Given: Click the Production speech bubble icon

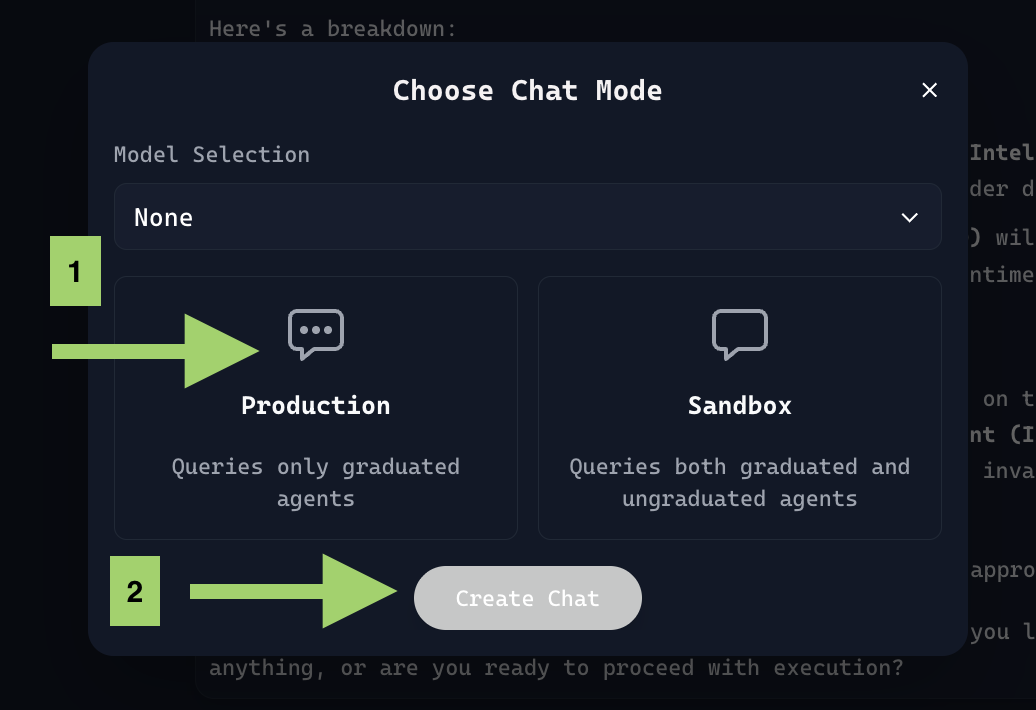Looking at the screenshot, I should click(316, 334).
